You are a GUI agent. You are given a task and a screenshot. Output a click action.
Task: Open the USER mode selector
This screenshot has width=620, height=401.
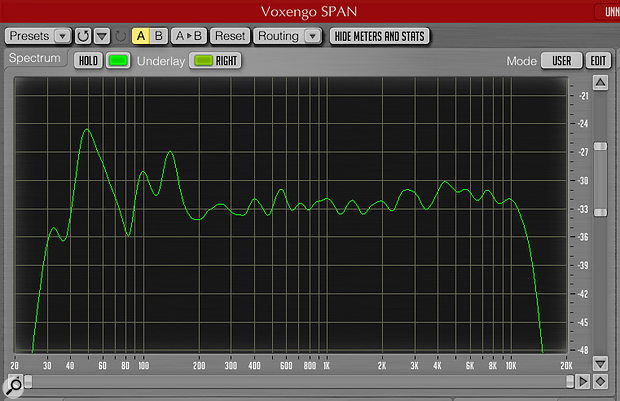(x=561, y=61)
